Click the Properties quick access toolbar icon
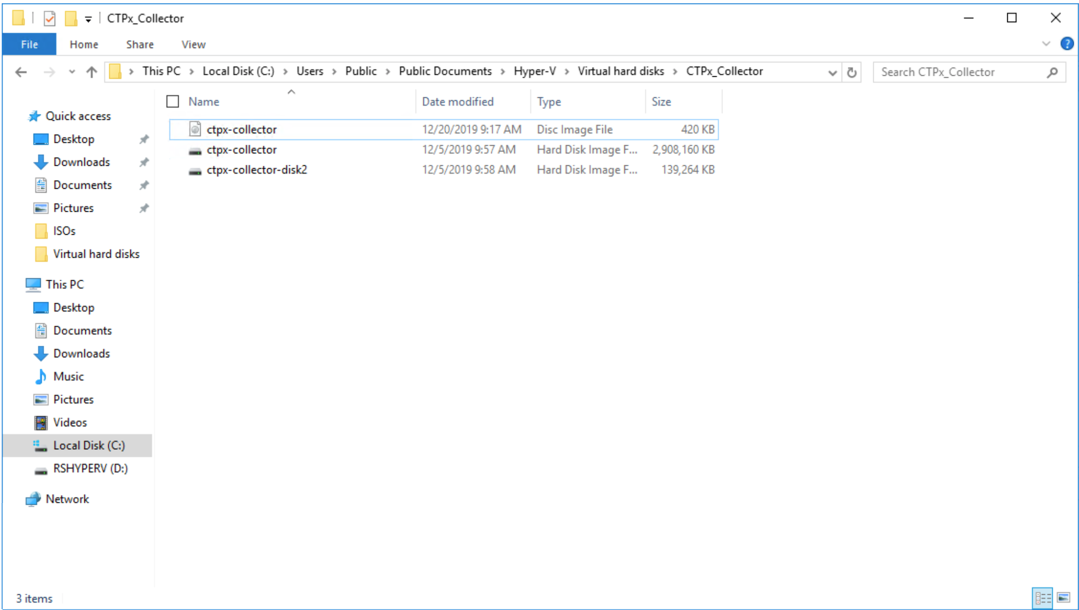 [x=50, y=18]
